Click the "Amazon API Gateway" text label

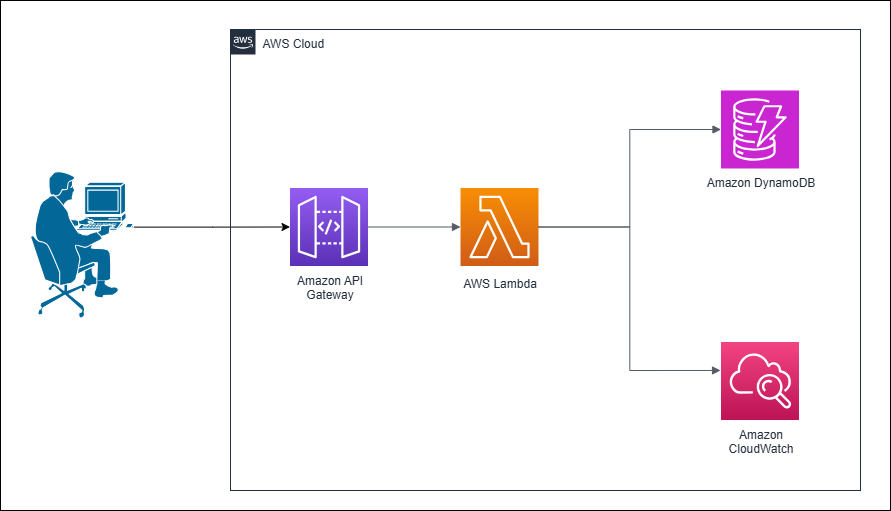pos(329,287)
